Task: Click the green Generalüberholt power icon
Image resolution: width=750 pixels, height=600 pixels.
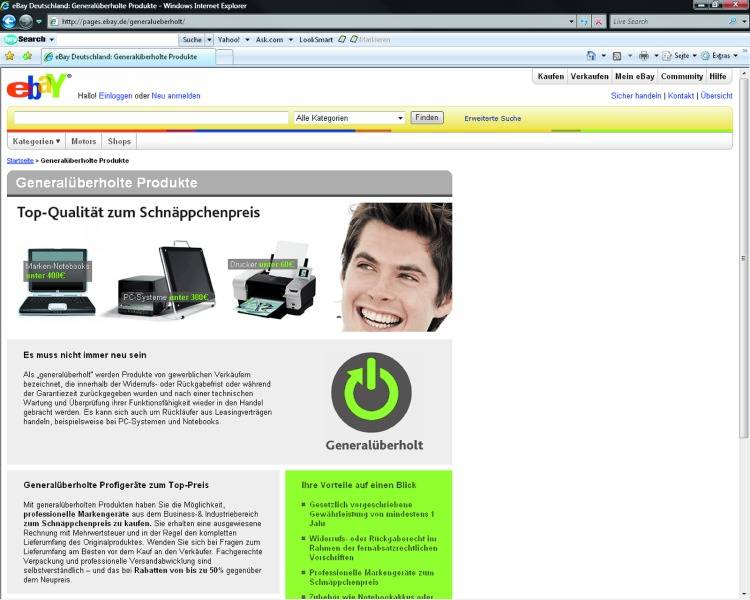Action: pyautogui.click(x=372, y=392)
